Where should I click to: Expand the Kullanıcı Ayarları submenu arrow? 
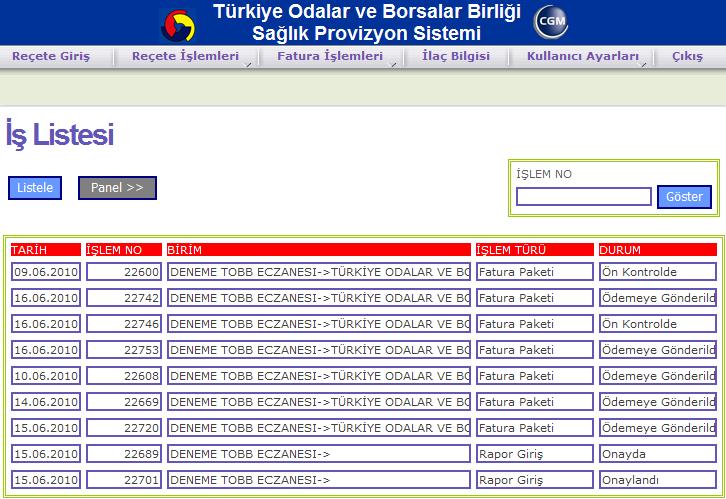644,64
